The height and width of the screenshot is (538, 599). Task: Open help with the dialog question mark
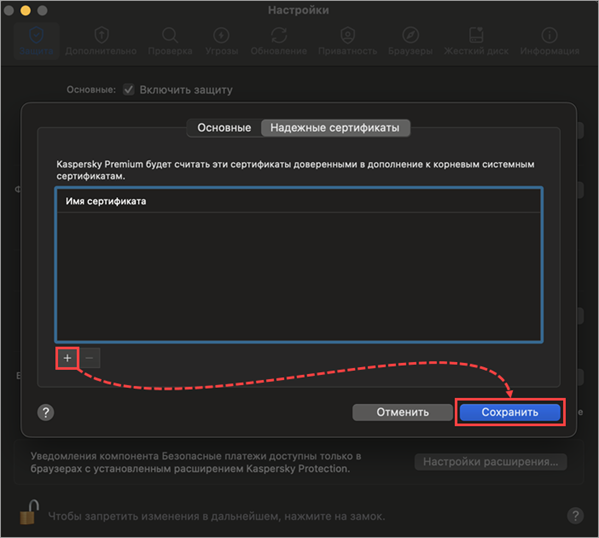tap(46, 412)
